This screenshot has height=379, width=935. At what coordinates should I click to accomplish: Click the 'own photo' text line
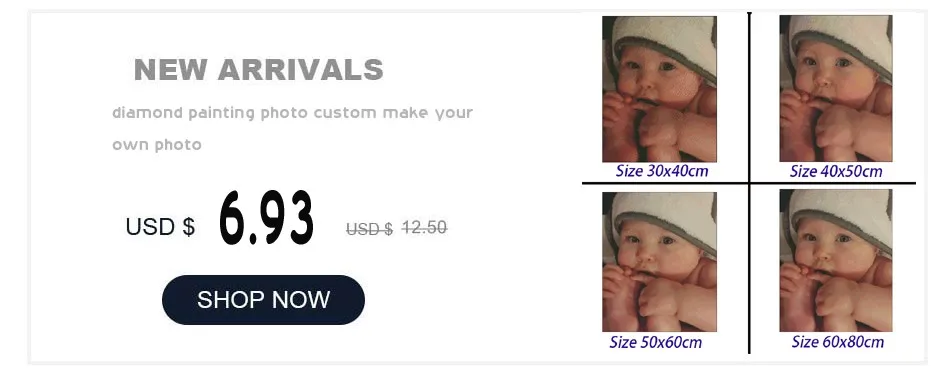coord(157,145)
